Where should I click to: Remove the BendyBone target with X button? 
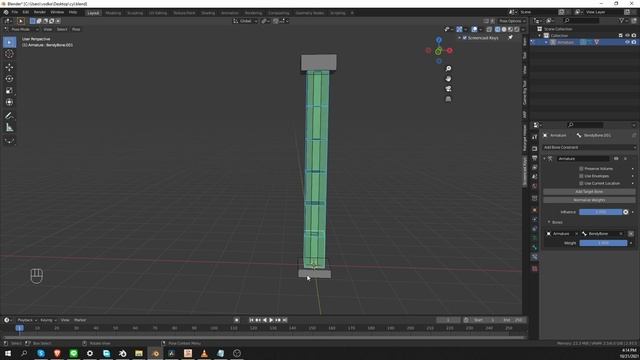pos(631,233)
